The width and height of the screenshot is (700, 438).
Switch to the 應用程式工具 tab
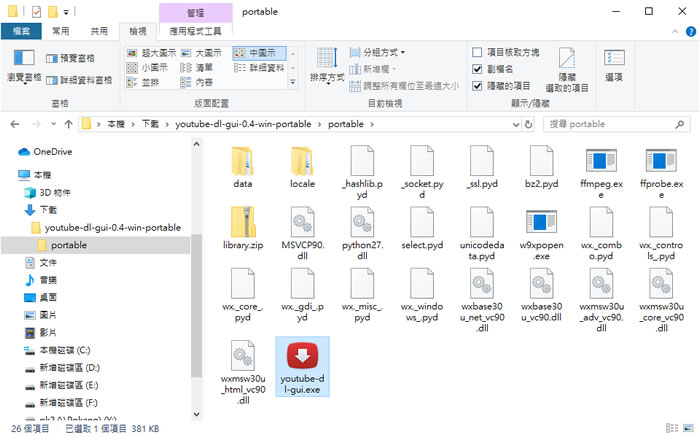(196, 31)
